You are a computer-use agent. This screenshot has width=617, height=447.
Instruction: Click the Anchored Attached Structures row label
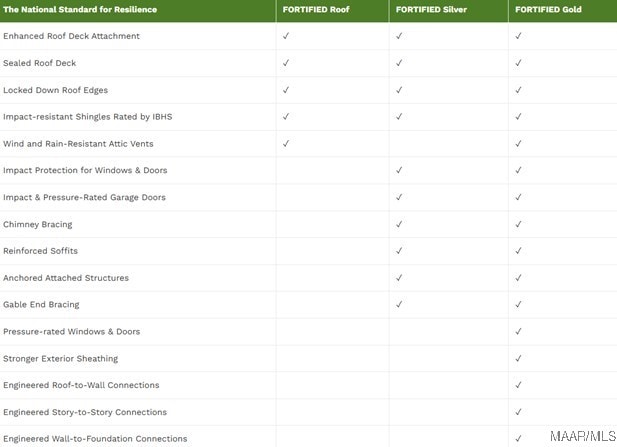pos(66,278)
